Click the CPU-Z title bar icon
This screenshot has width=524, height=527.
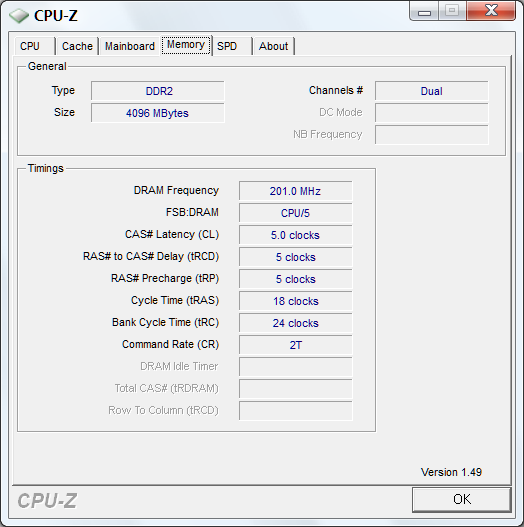[19, 15]
